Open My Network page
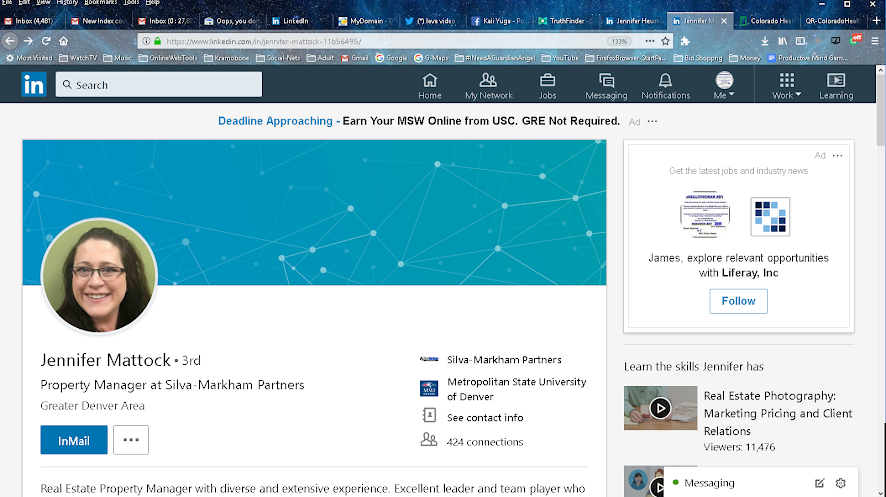The image size is (886, 497). point(489,86)
